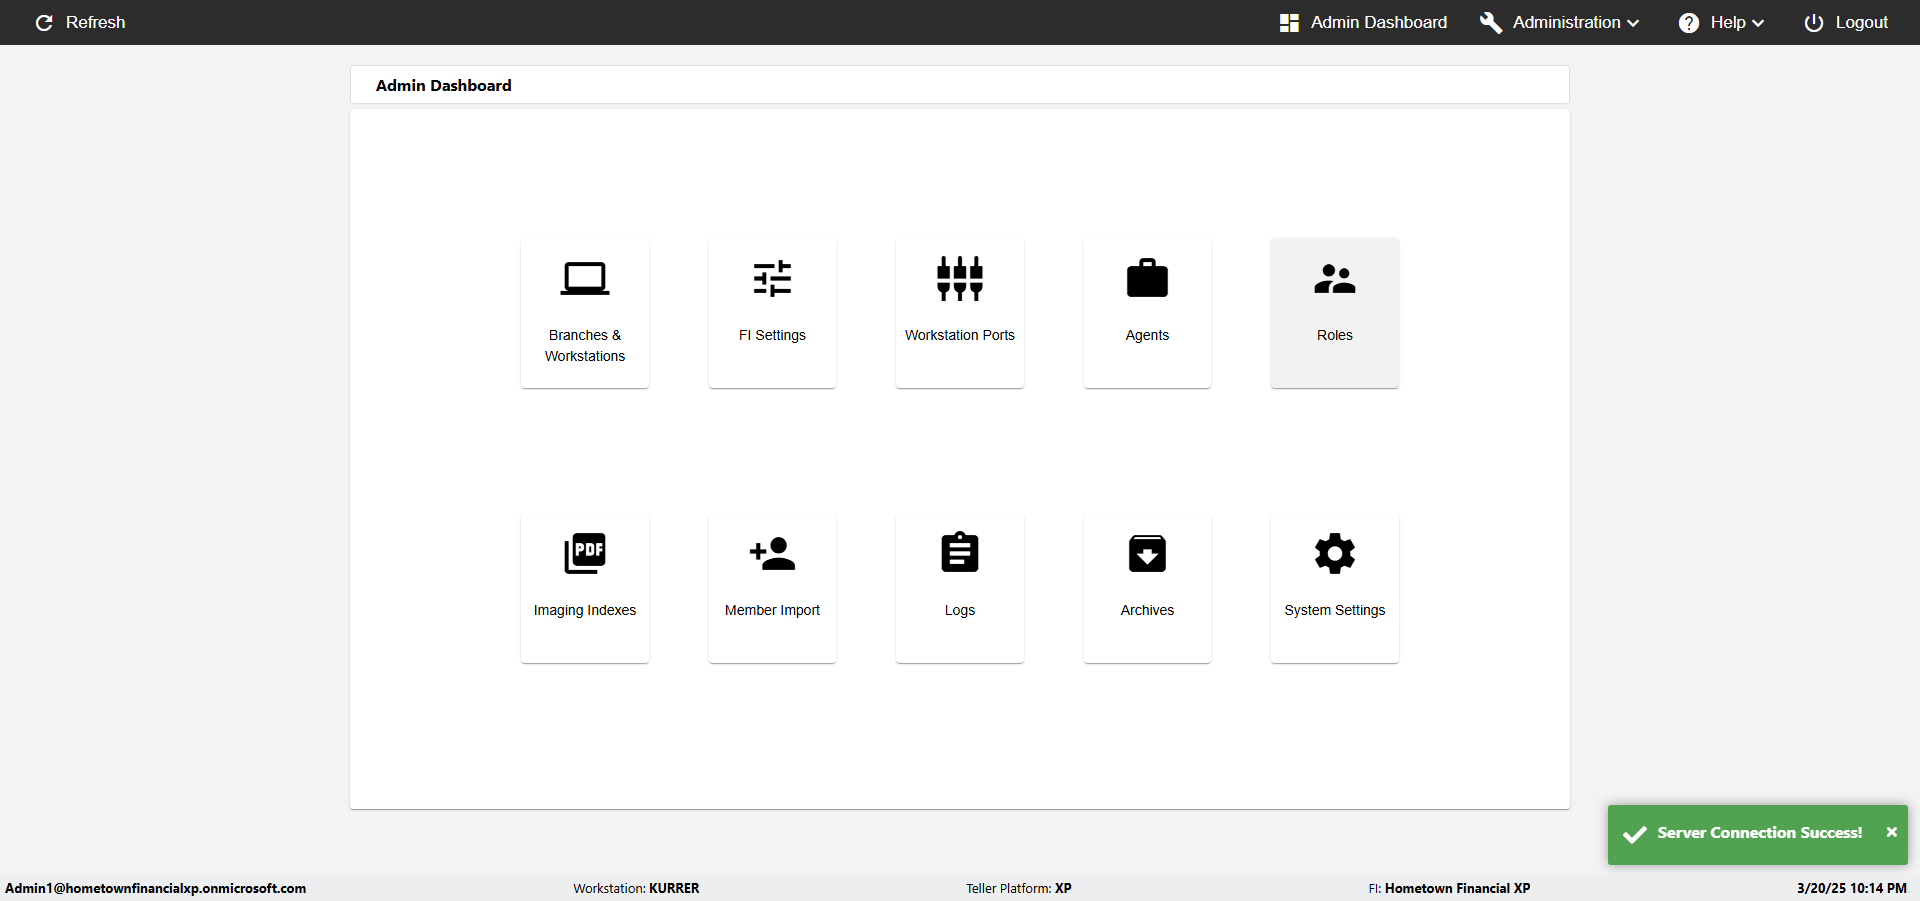Click the Workstation Ports label
This screenshot has width=1920, height=901.
(x=960, y=335)
